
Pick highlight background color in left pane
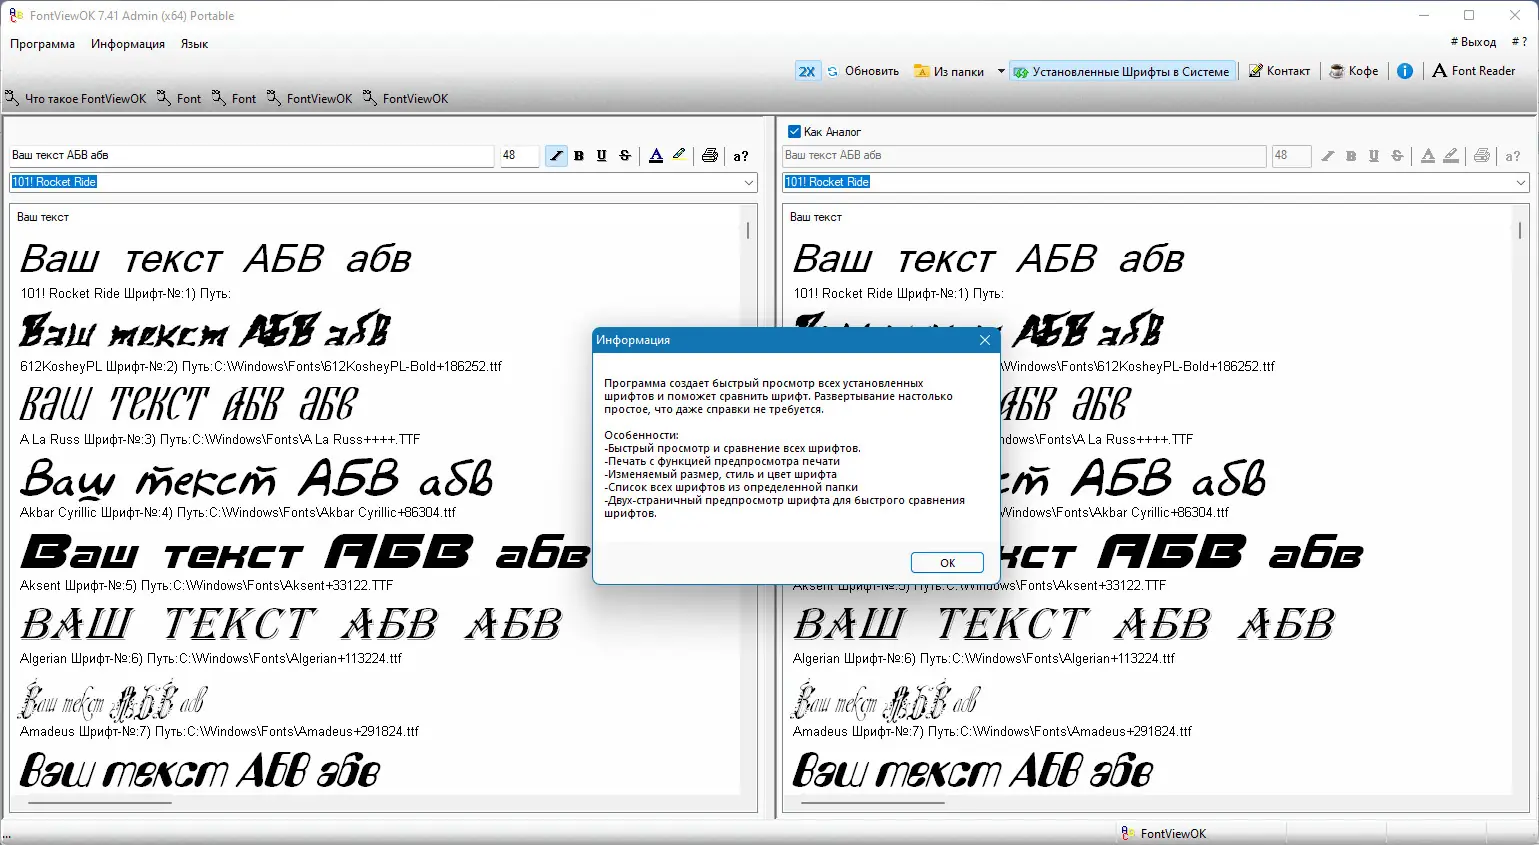click(679, 156)
